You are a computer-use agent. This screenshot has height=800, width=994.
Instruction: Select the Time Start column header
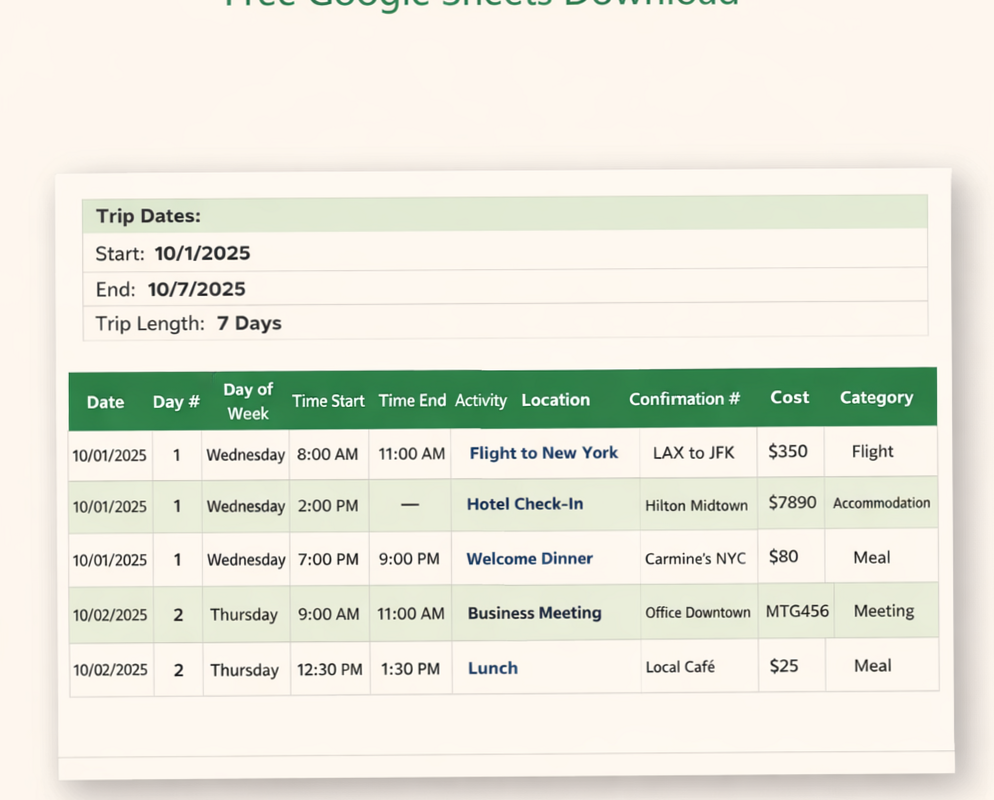tap(328, 401)
